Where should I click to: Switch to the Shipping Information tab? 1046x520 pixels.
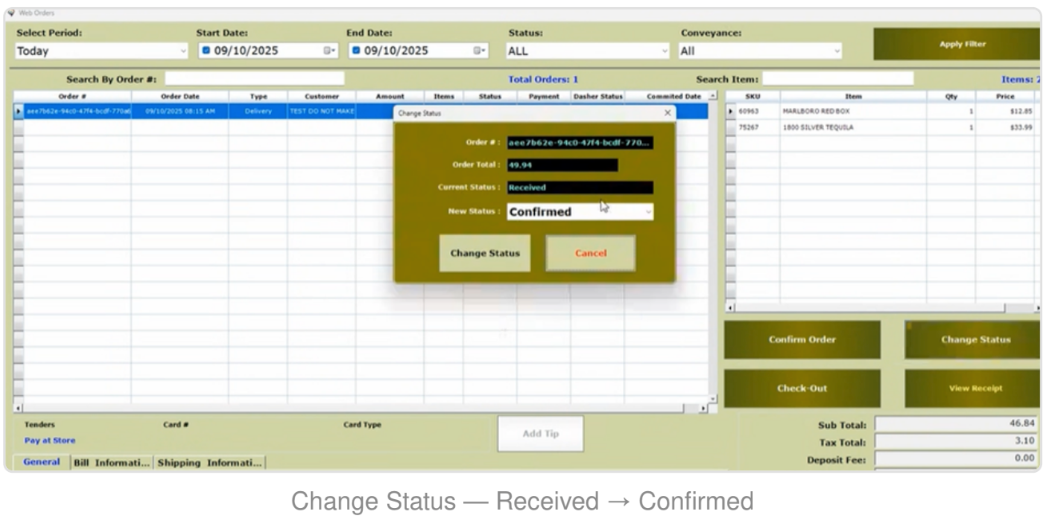pos(209,463)
